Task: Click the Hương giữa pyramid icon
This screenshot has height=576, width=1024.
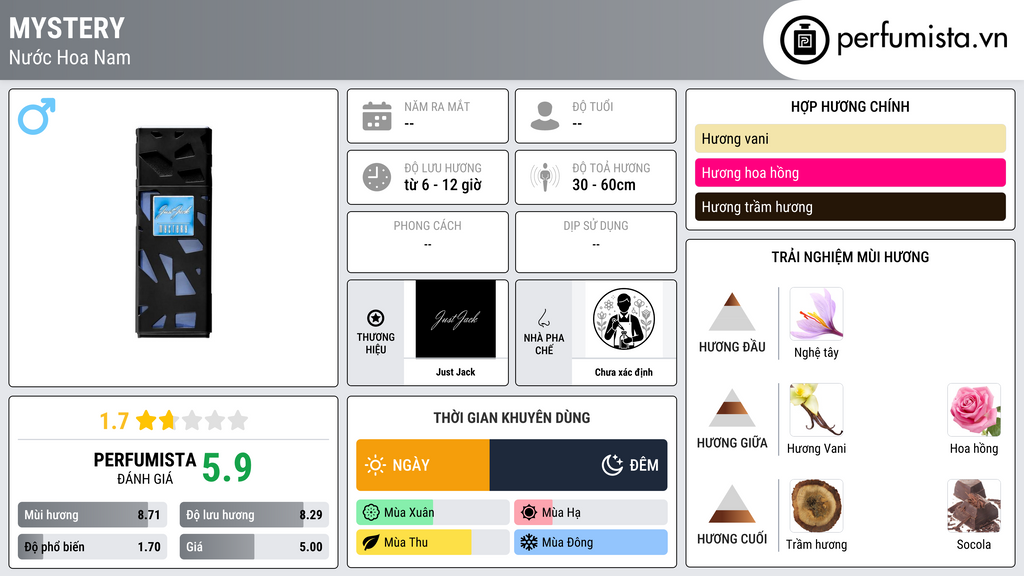Action: 732,408
